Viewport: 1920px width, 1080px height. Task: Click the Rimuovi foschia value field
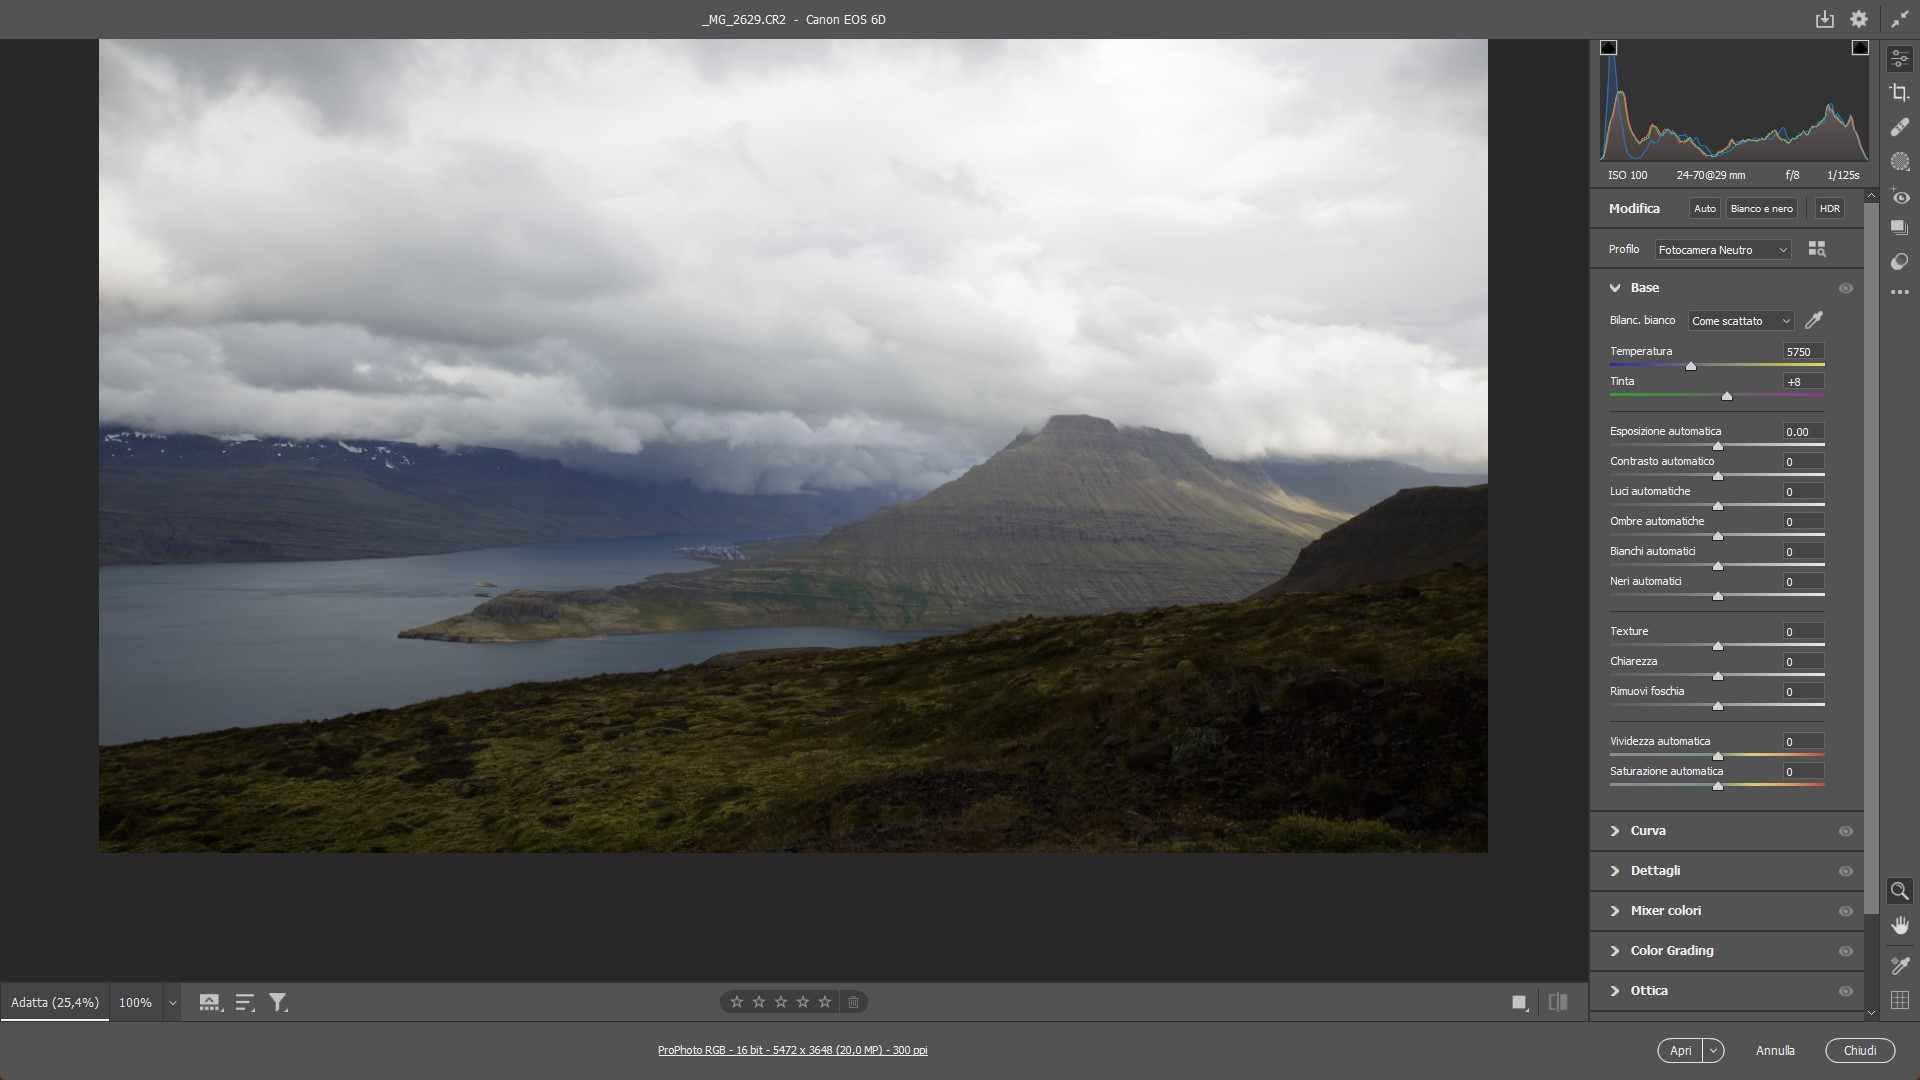[1804, 692]
